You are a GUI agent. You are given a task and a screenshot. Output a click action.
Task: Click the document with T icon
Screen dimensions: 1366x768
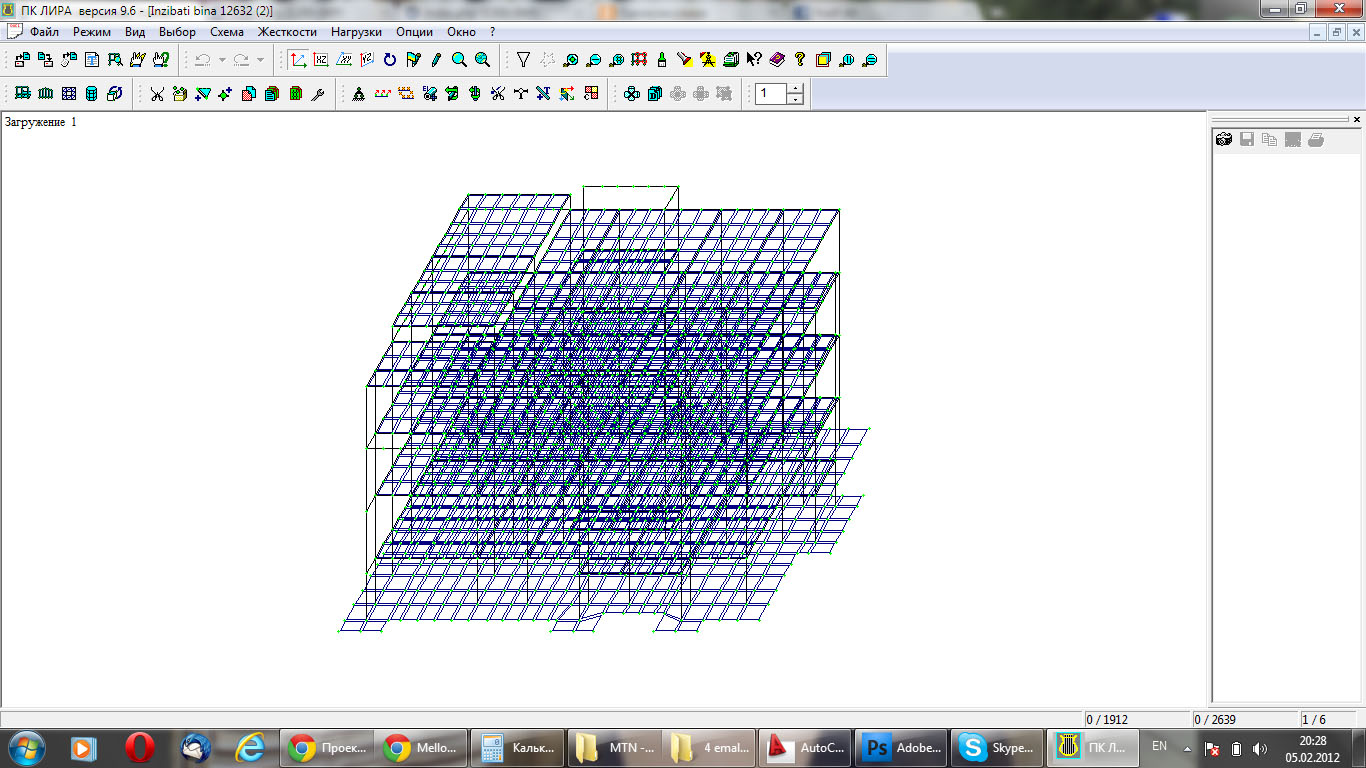(91, 60)
